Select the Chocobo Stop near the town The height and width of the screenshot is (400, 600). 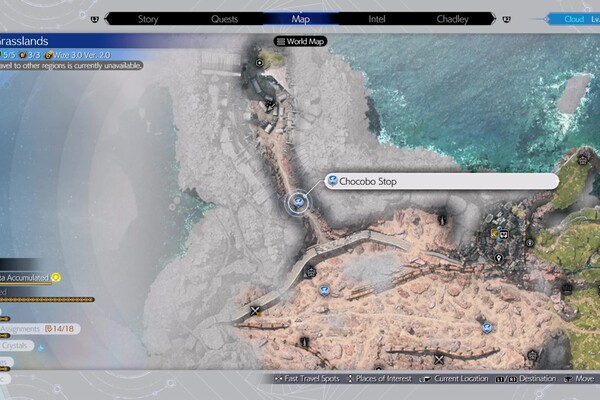point(486,328)
